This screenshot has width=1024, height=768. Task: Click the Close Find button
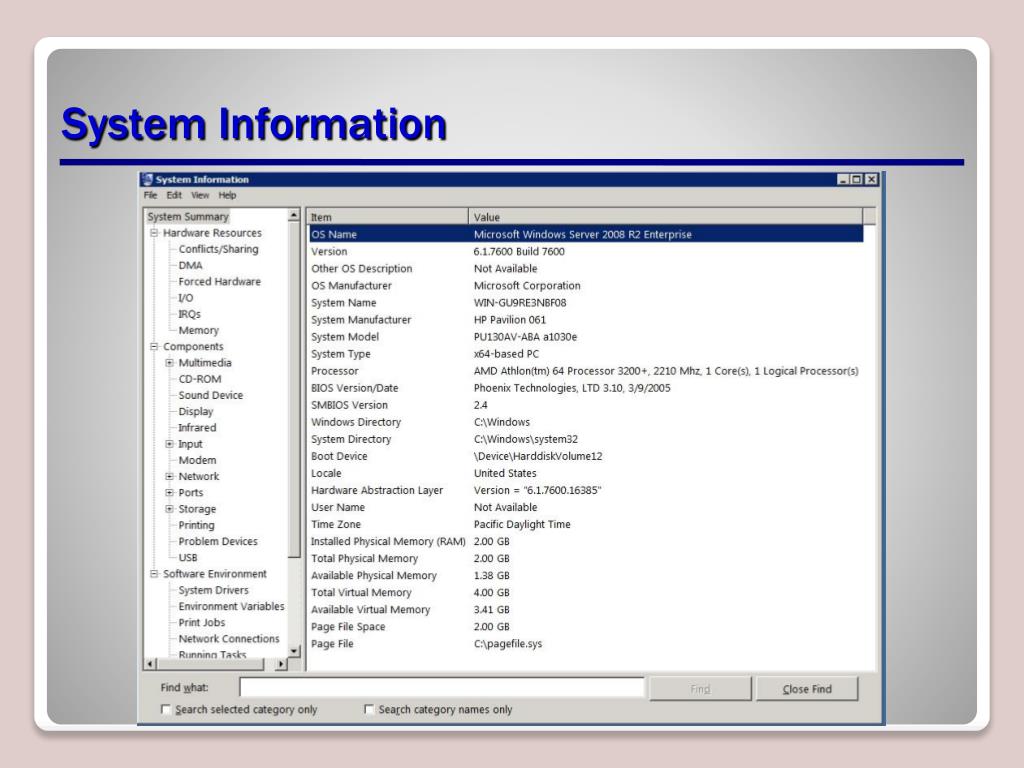(x=807, y=689)
